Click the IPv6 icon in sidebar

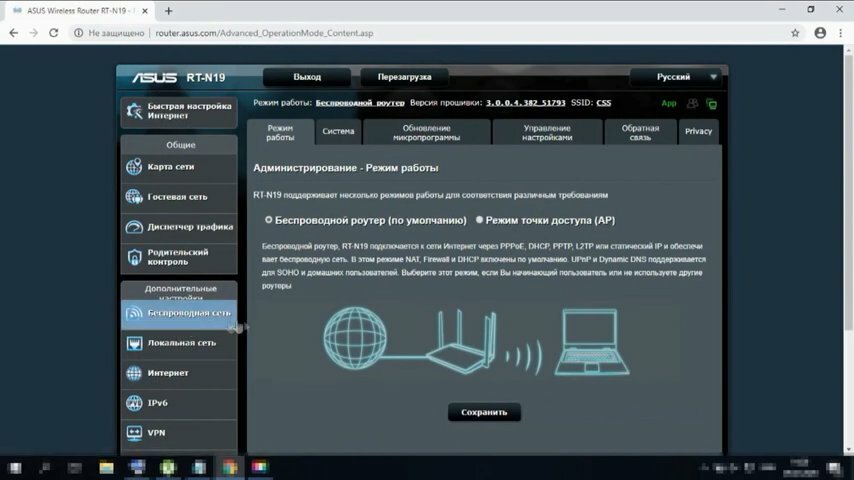click(x=134, y=403)
